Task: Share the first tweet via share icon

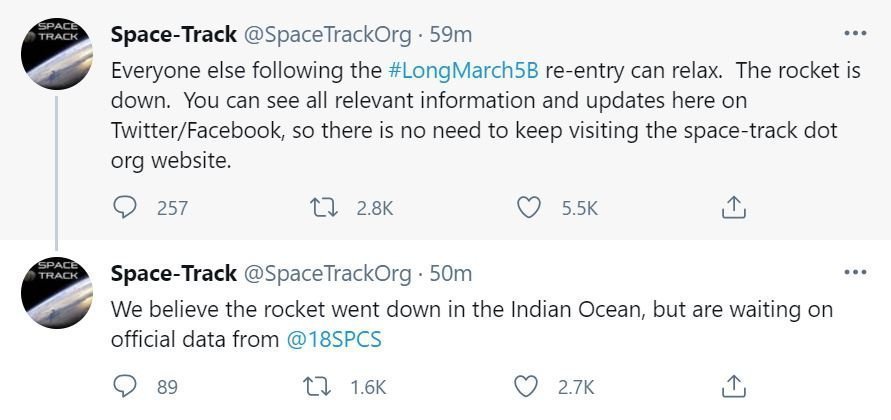Action: coord(733,208)
